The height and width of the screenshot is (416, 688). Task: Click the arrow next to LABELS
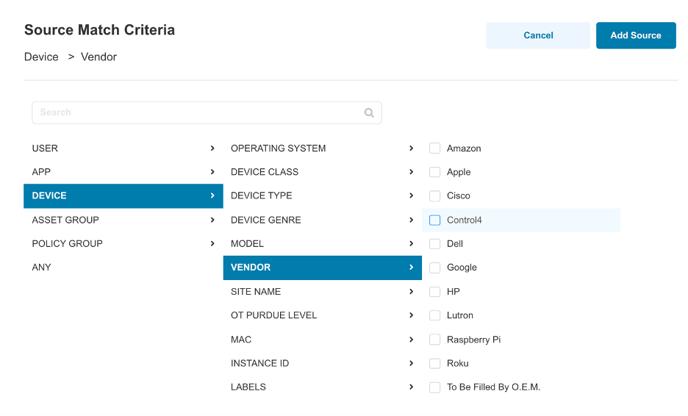[x=411, y=387]
